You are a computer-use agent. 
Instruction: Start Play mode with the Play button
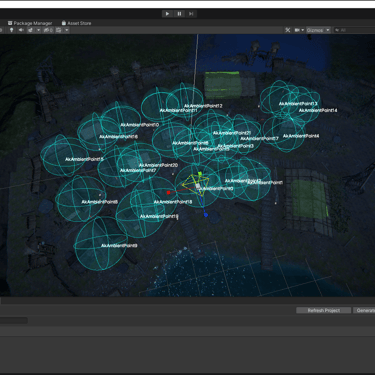tap(167, 14)
